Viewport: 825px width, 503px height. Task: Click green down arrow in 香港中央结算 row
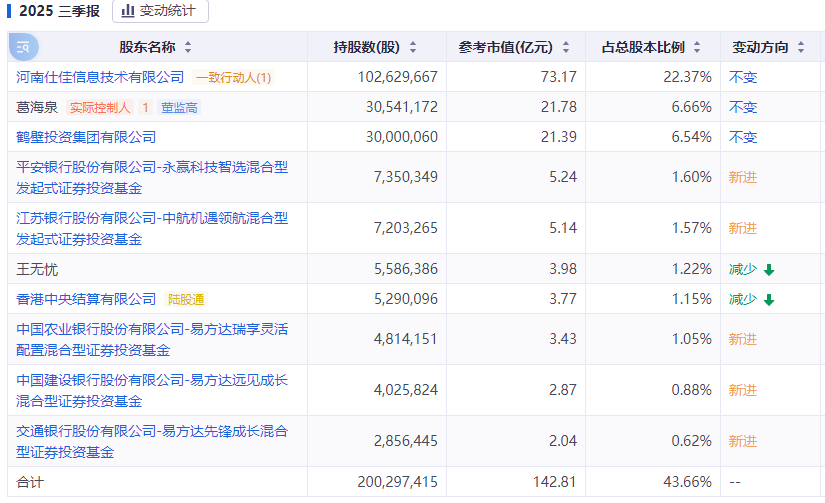coord(769,299)
